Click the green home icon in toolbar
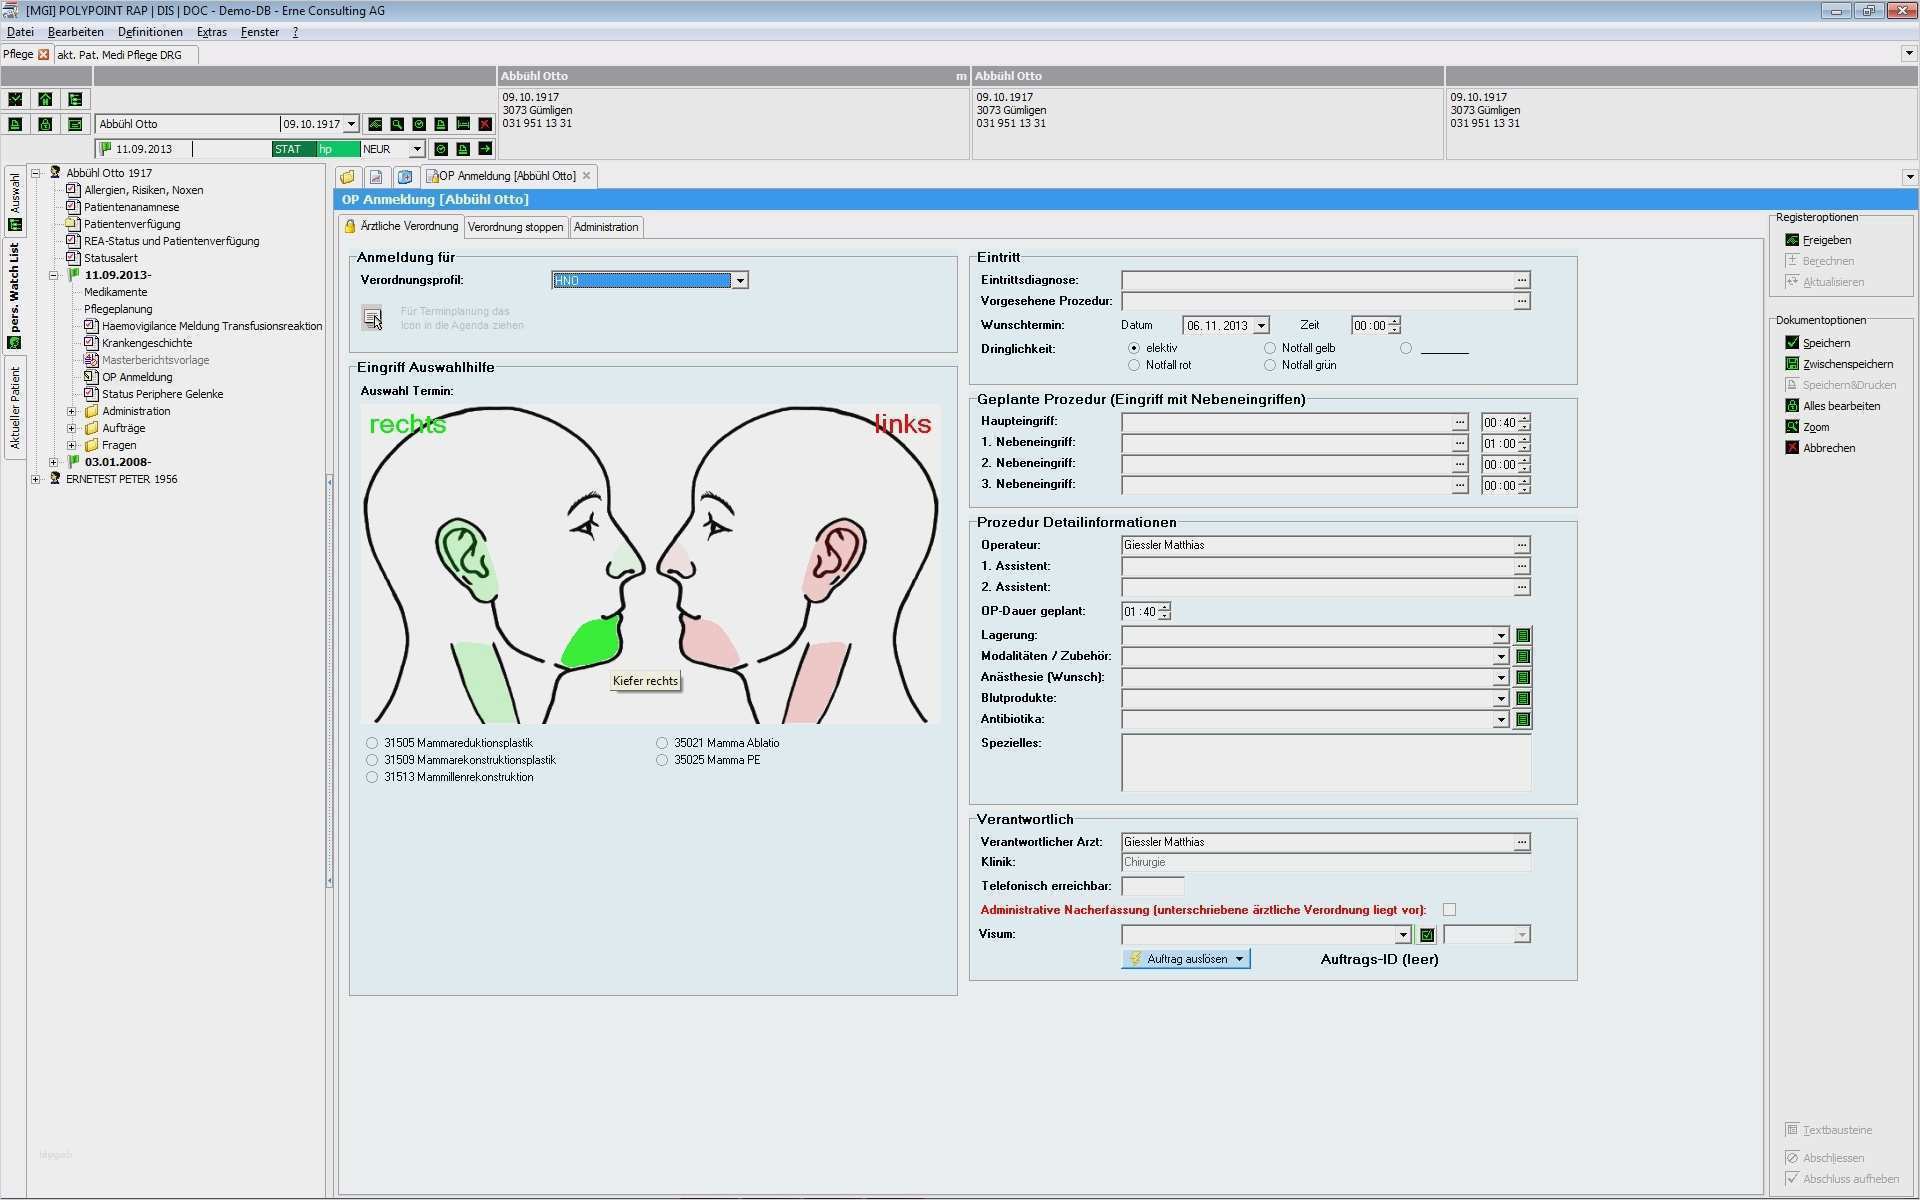 [x=45, y=99]
